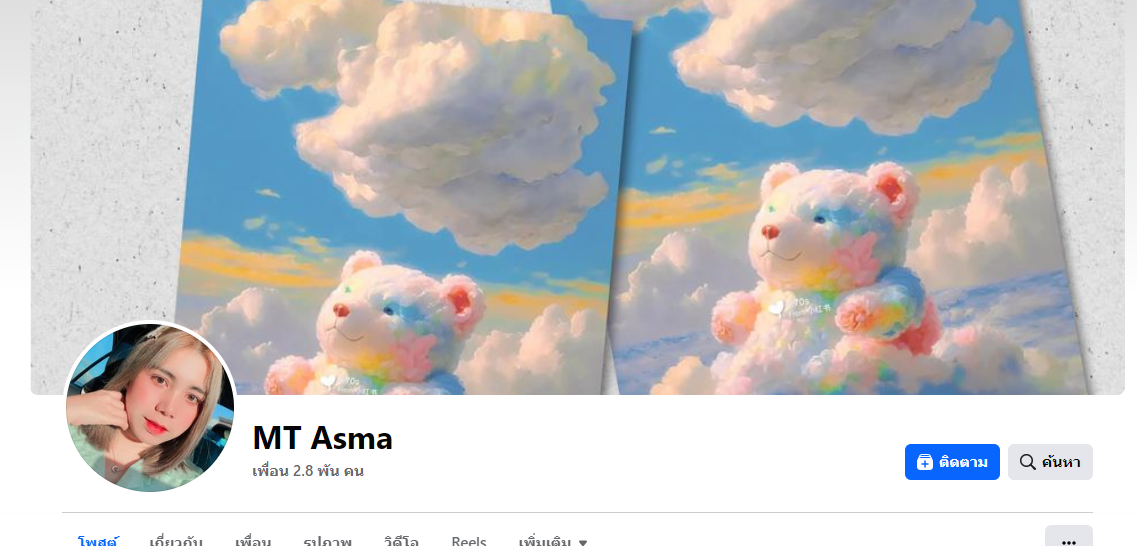1137x546 pixels.
Task: Switch to the วิดีโอ tab
Action: [x=401, y=541]
